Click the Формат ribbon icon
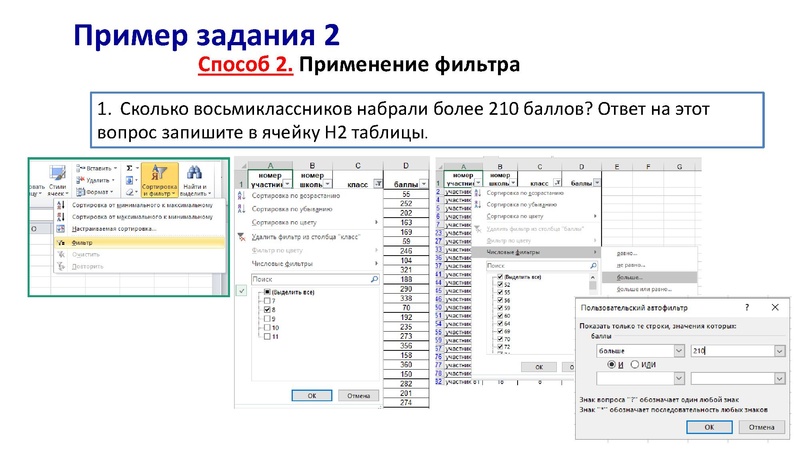Screen dimensions: 800x450 [x=80, y=192]
